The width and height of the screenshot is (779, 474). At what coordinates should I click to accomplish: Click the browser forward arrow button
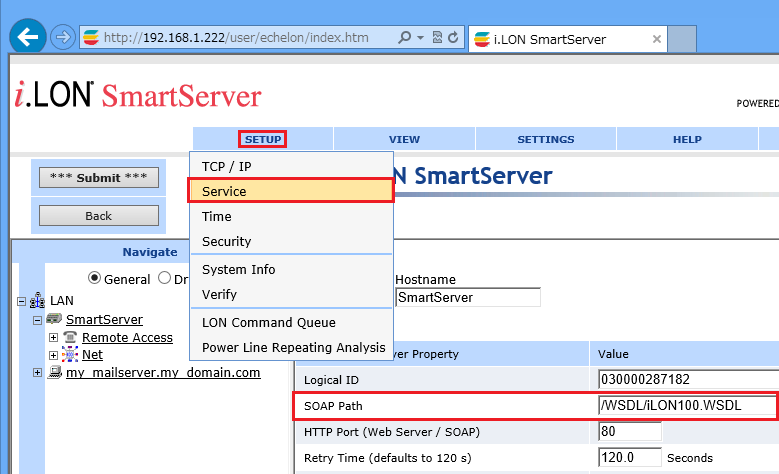point(61,38)
